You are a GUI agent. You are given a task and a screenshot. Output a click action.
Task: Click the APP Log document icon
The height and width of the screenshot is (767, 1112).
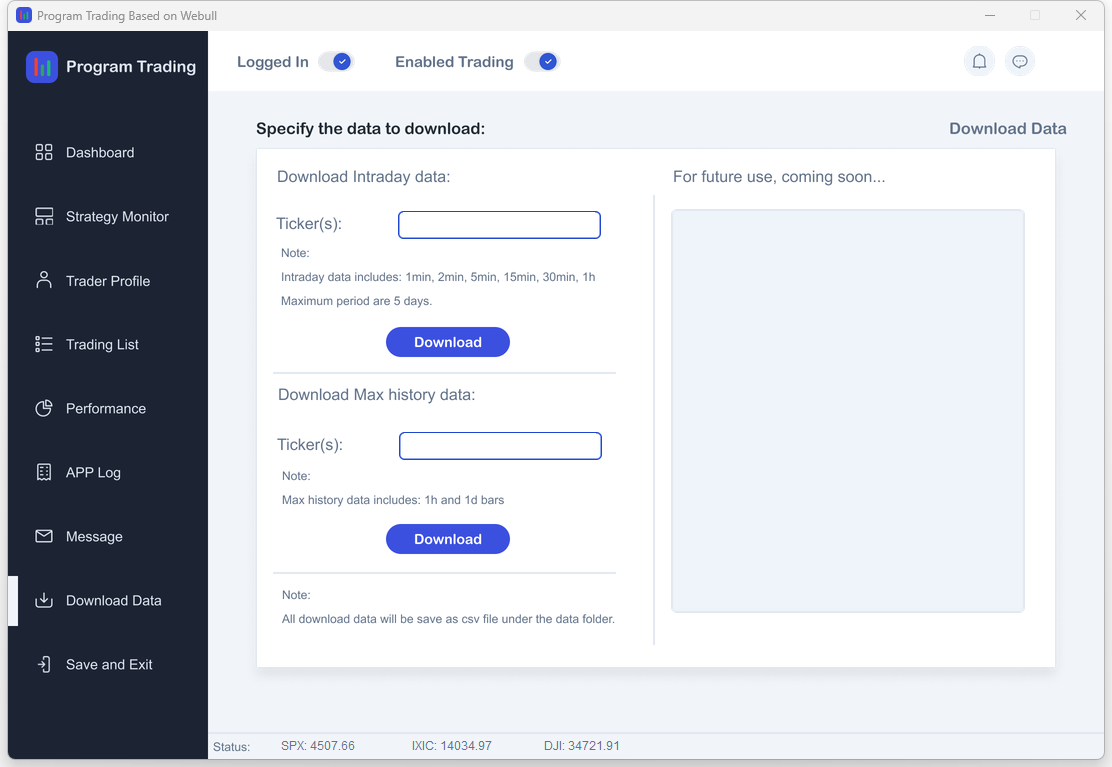point(44,472)
